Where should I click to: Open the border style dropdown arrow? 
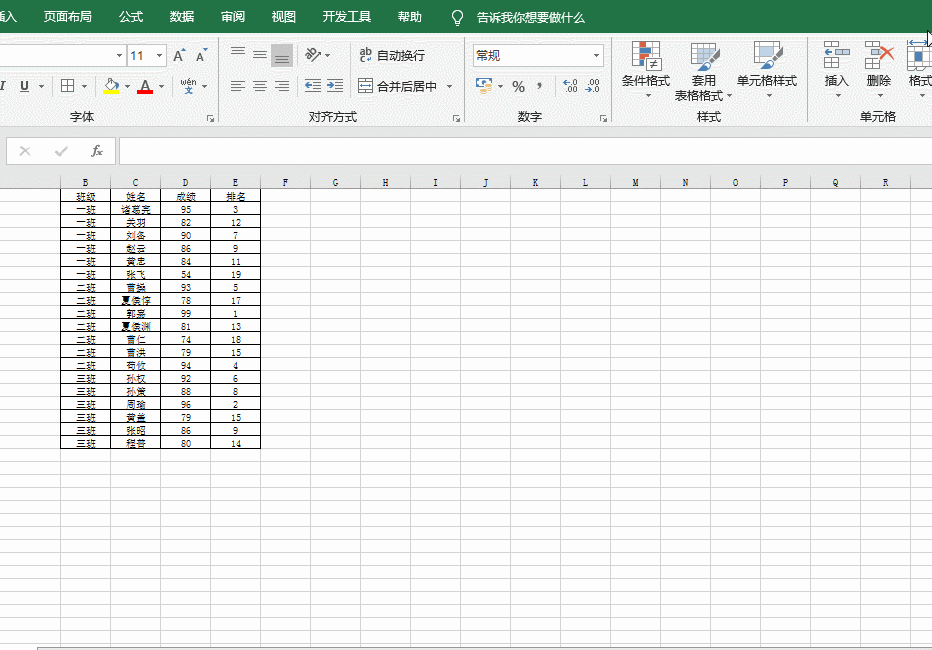84,86
